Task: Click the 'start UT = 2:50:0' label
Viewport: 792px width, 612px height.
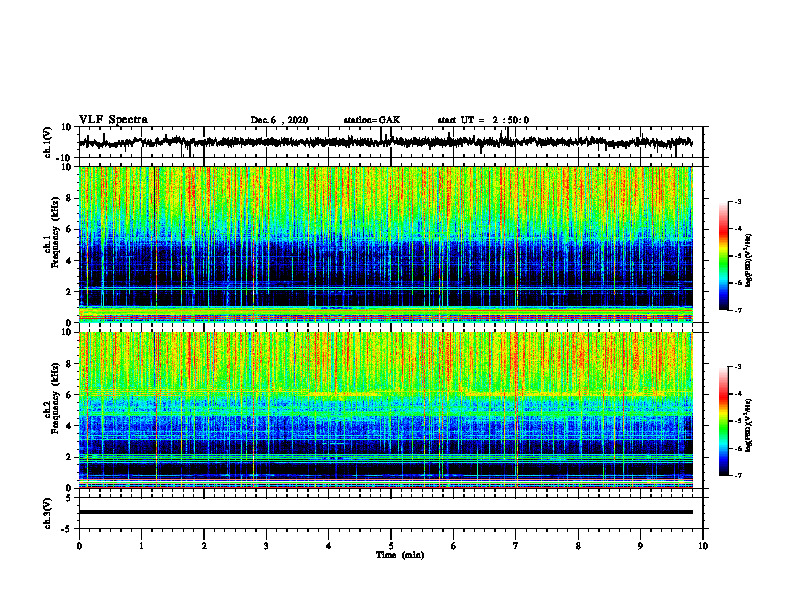Action: (483, 120)
